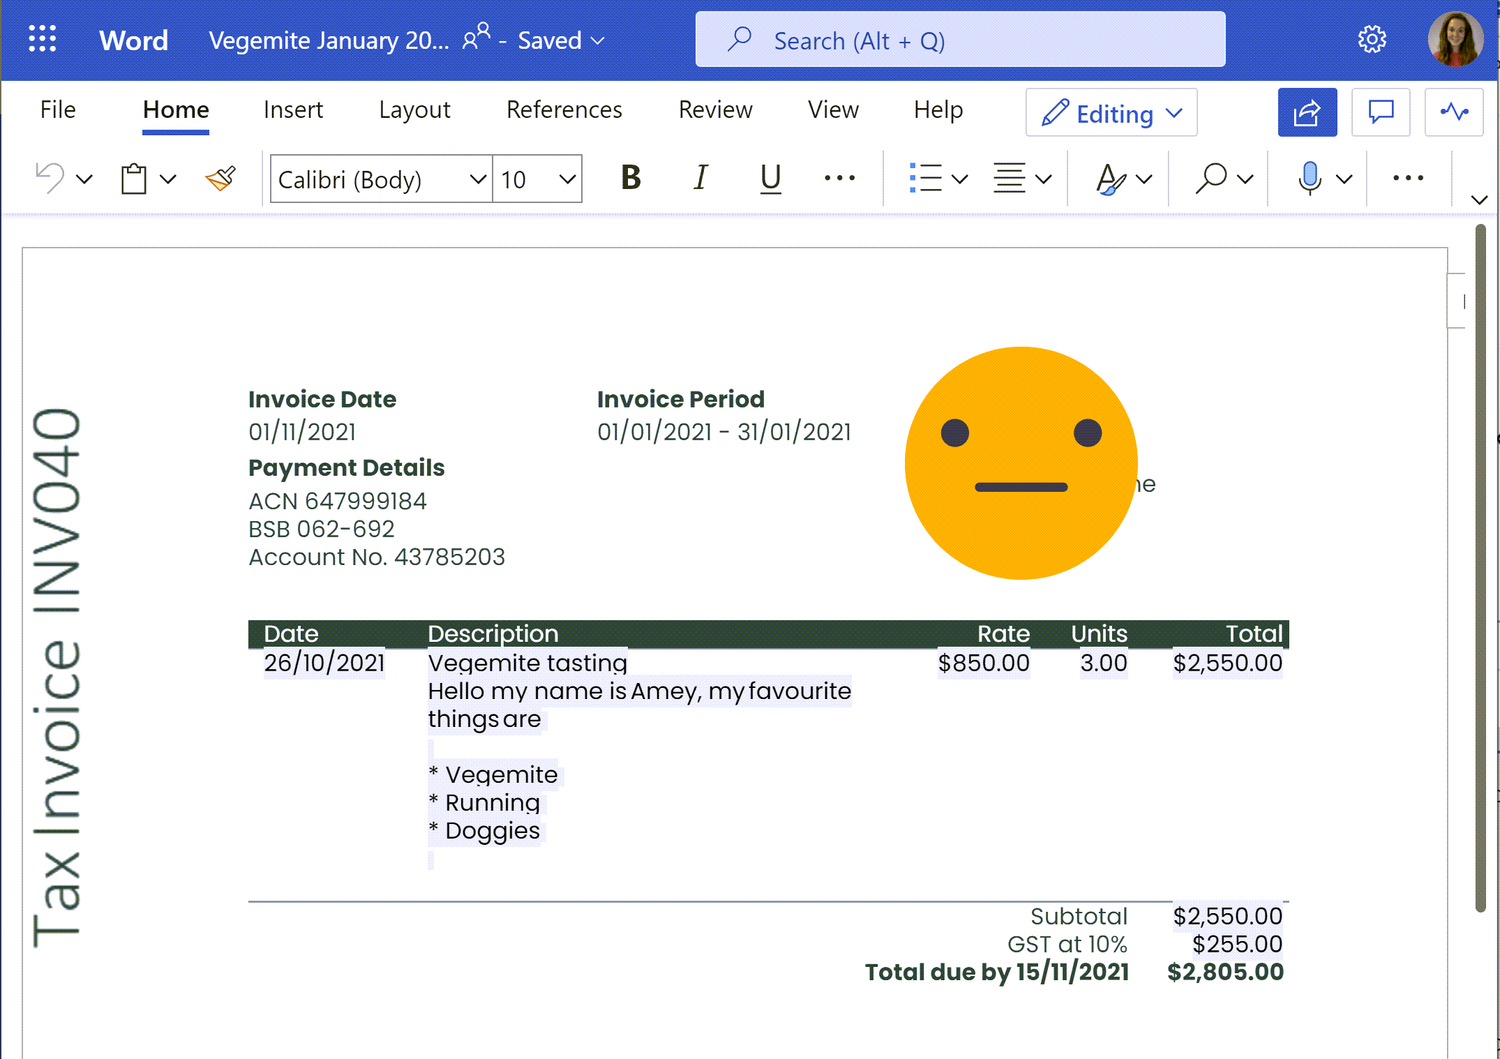Start voice Dictation
Screen dimensions: 1500x1059
[1309, 178]
